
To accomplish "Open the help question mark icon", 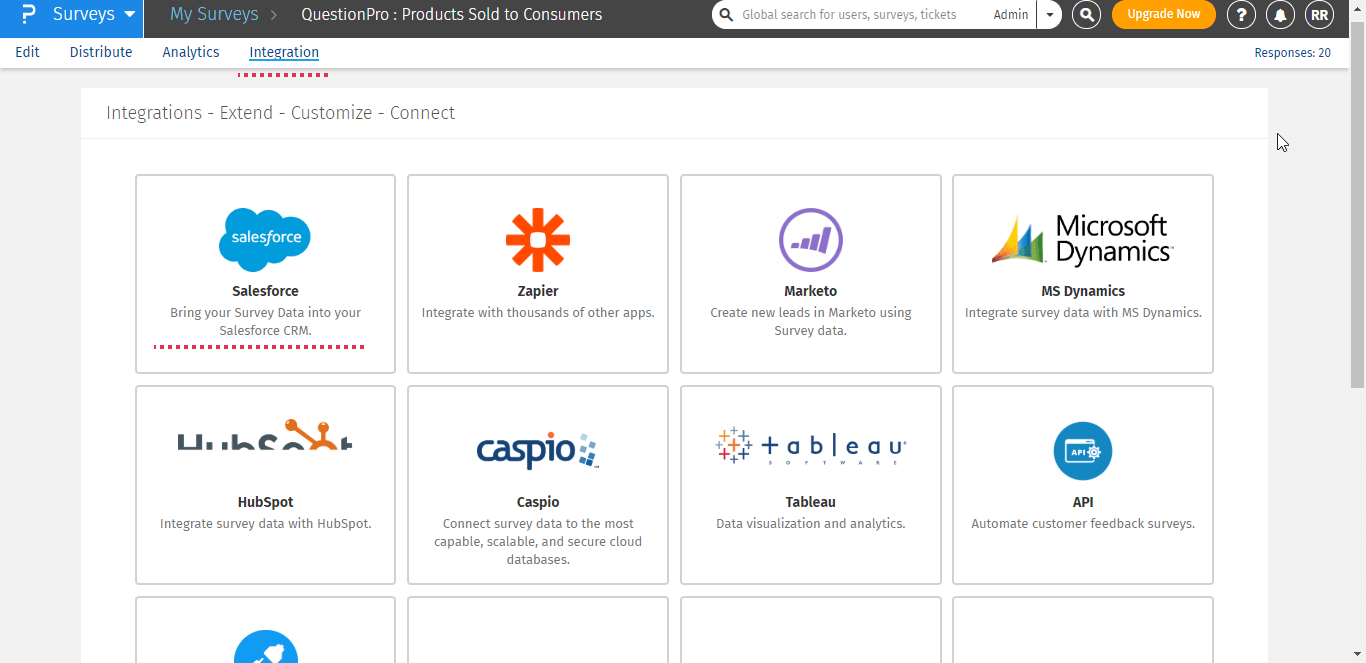I will [x=1241, y=15].
